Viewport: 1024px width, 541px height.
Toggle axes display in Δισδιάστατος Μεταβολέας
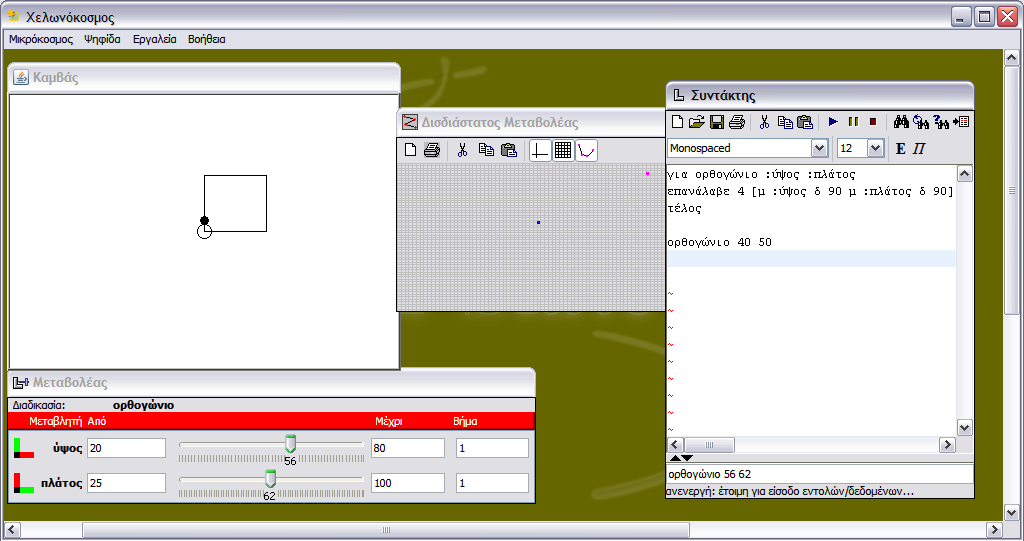(x=539, y=151)
